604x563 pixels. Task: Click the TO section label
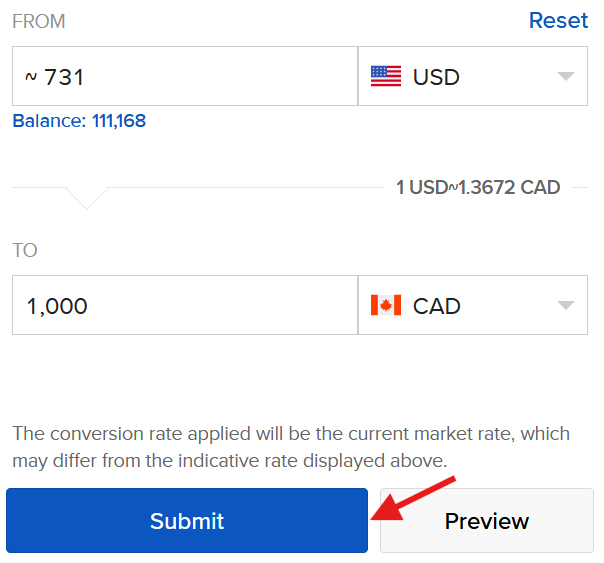[25, 250]
